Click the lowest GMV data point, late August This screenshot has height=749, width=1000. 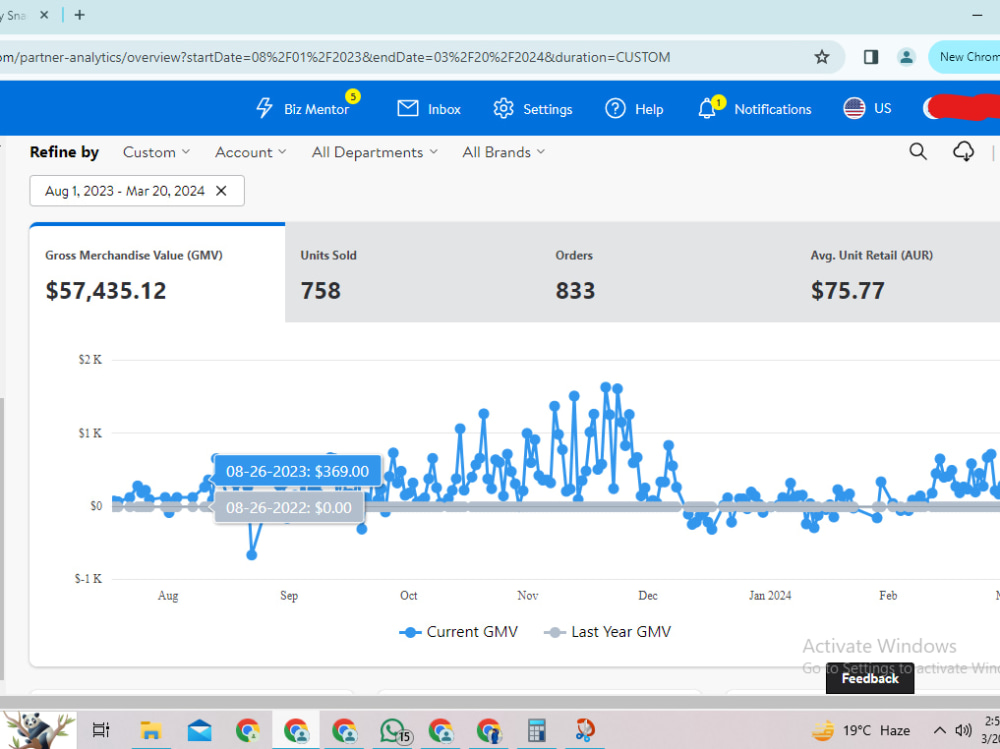point(251,555)
